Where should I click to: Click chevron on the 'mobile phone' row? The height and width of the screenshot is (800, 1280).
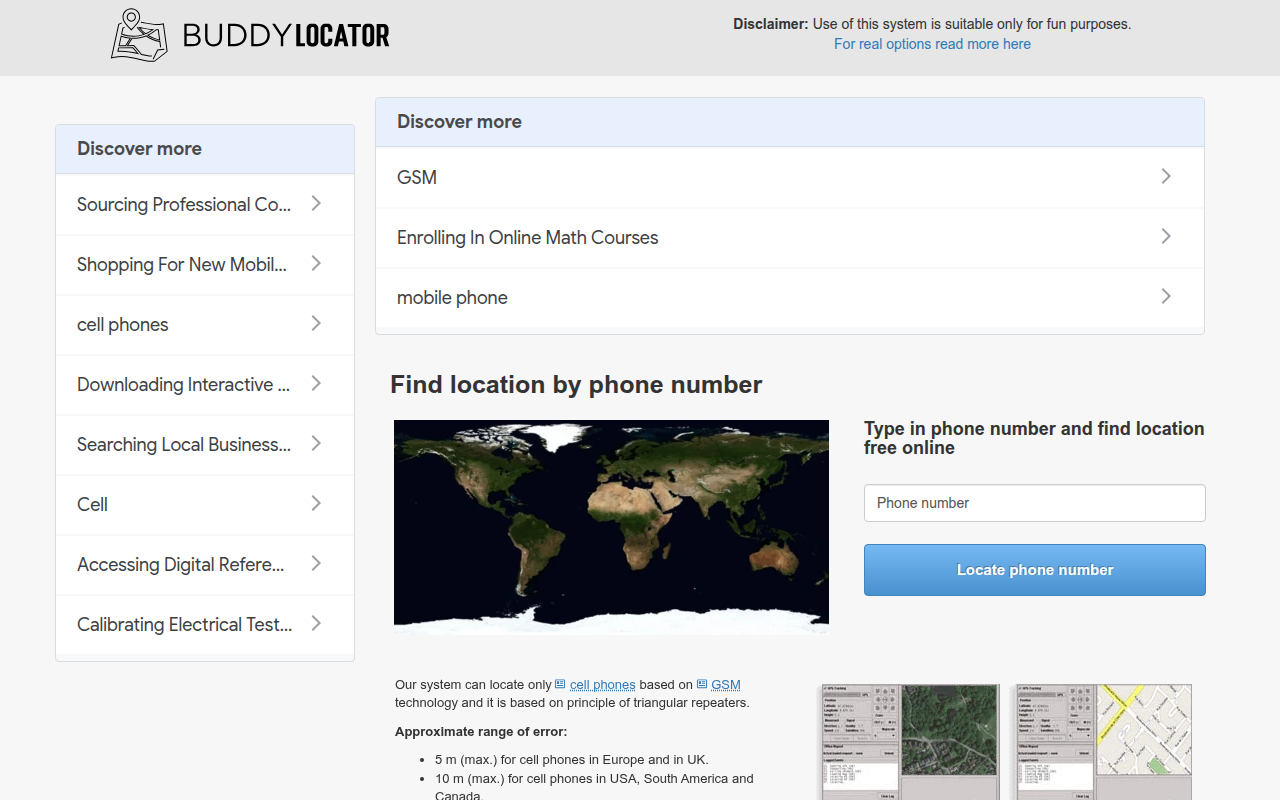pyautogui.click(x=1166, y=296)
